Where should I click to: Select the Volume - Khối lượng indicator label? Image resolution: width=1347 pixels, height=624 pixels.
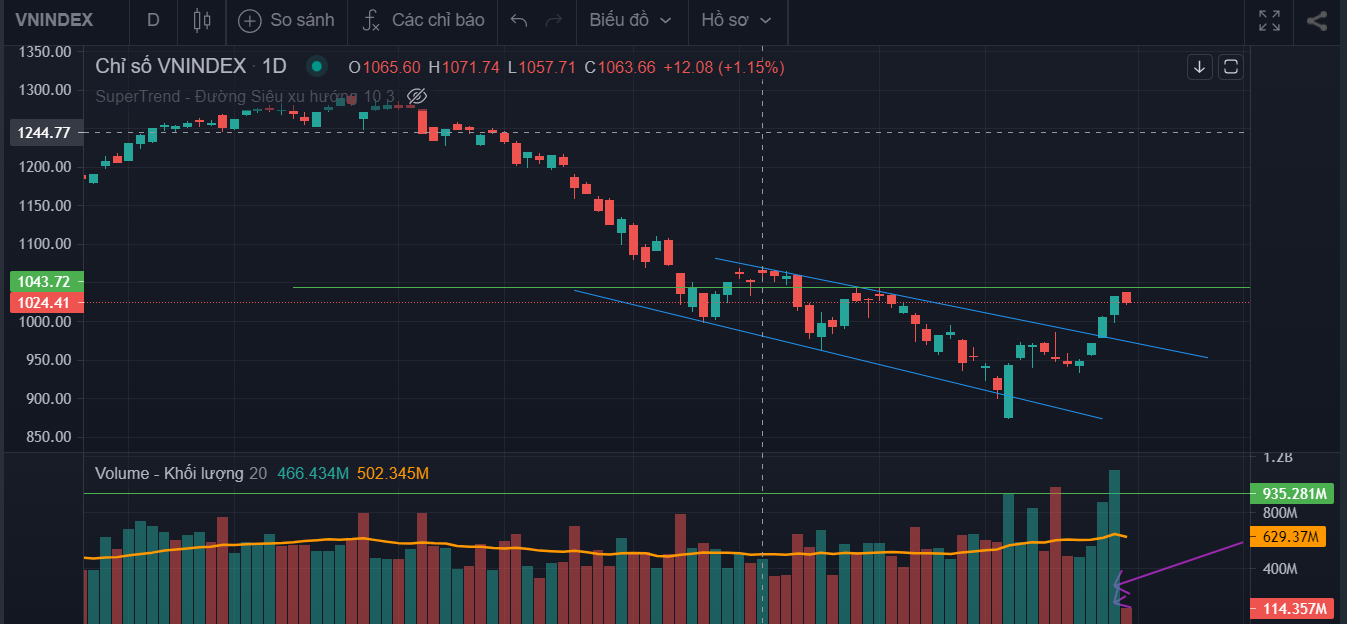pos(169,473)
